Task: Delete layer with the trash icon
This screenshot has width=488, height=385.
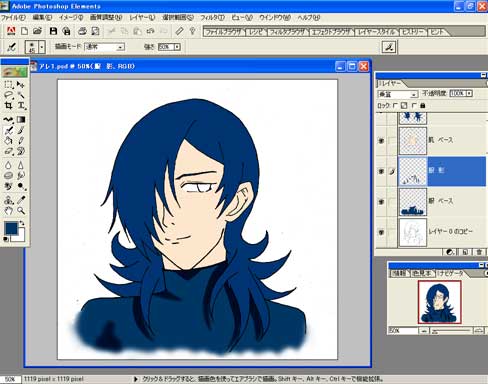Action: point(479,252)
